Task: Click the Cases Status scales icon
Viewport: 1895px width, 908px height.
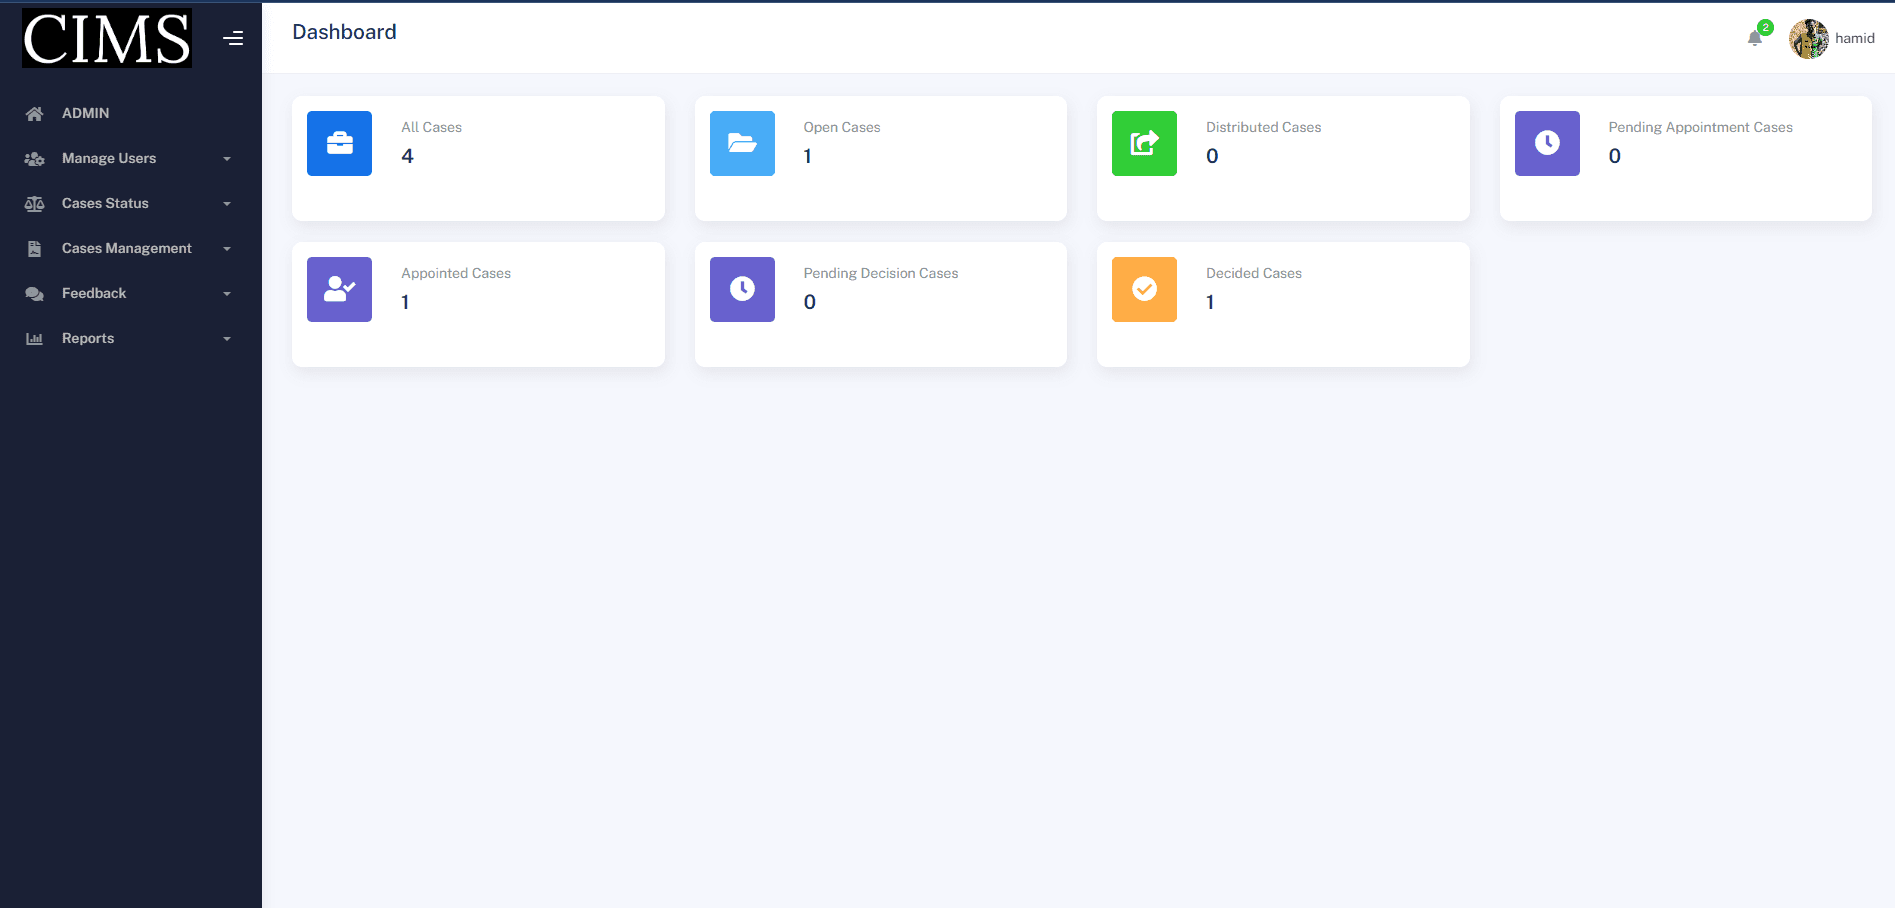Action: pos(34,203)
